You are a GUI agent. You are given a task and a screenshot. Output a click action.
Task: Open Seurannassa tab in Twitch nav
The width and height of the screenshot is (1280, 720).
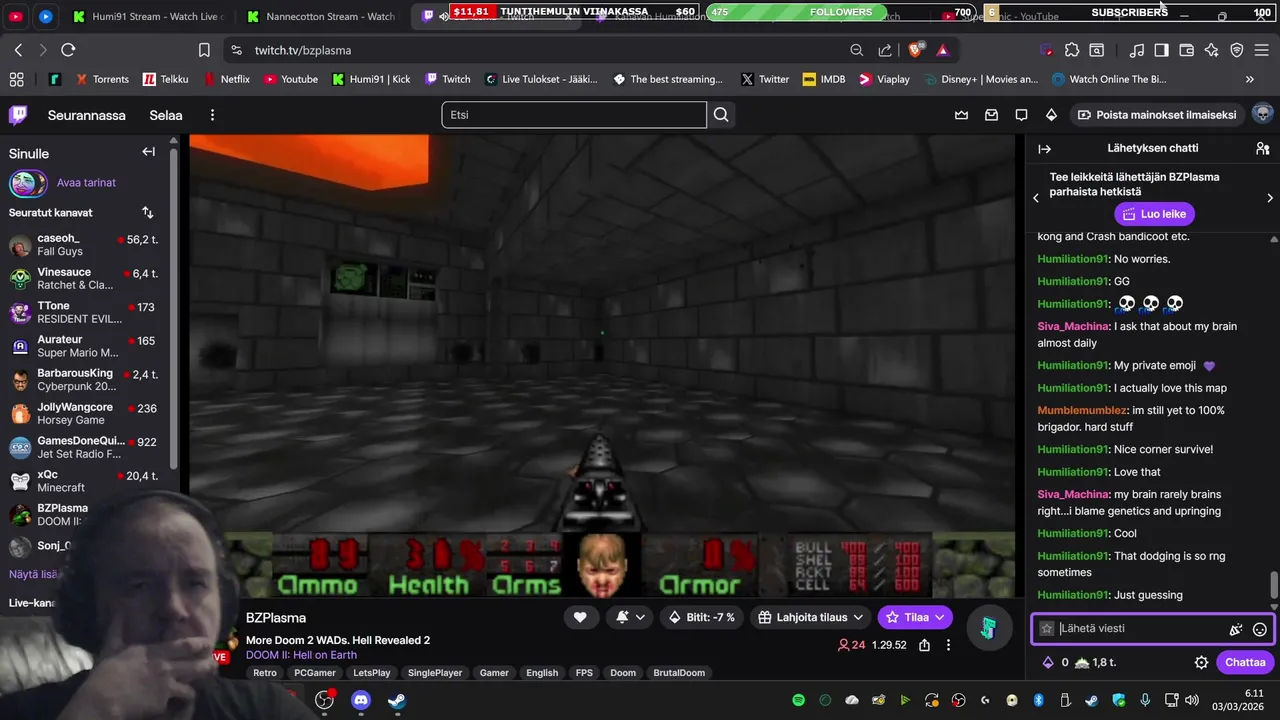(x=87, y=115)
